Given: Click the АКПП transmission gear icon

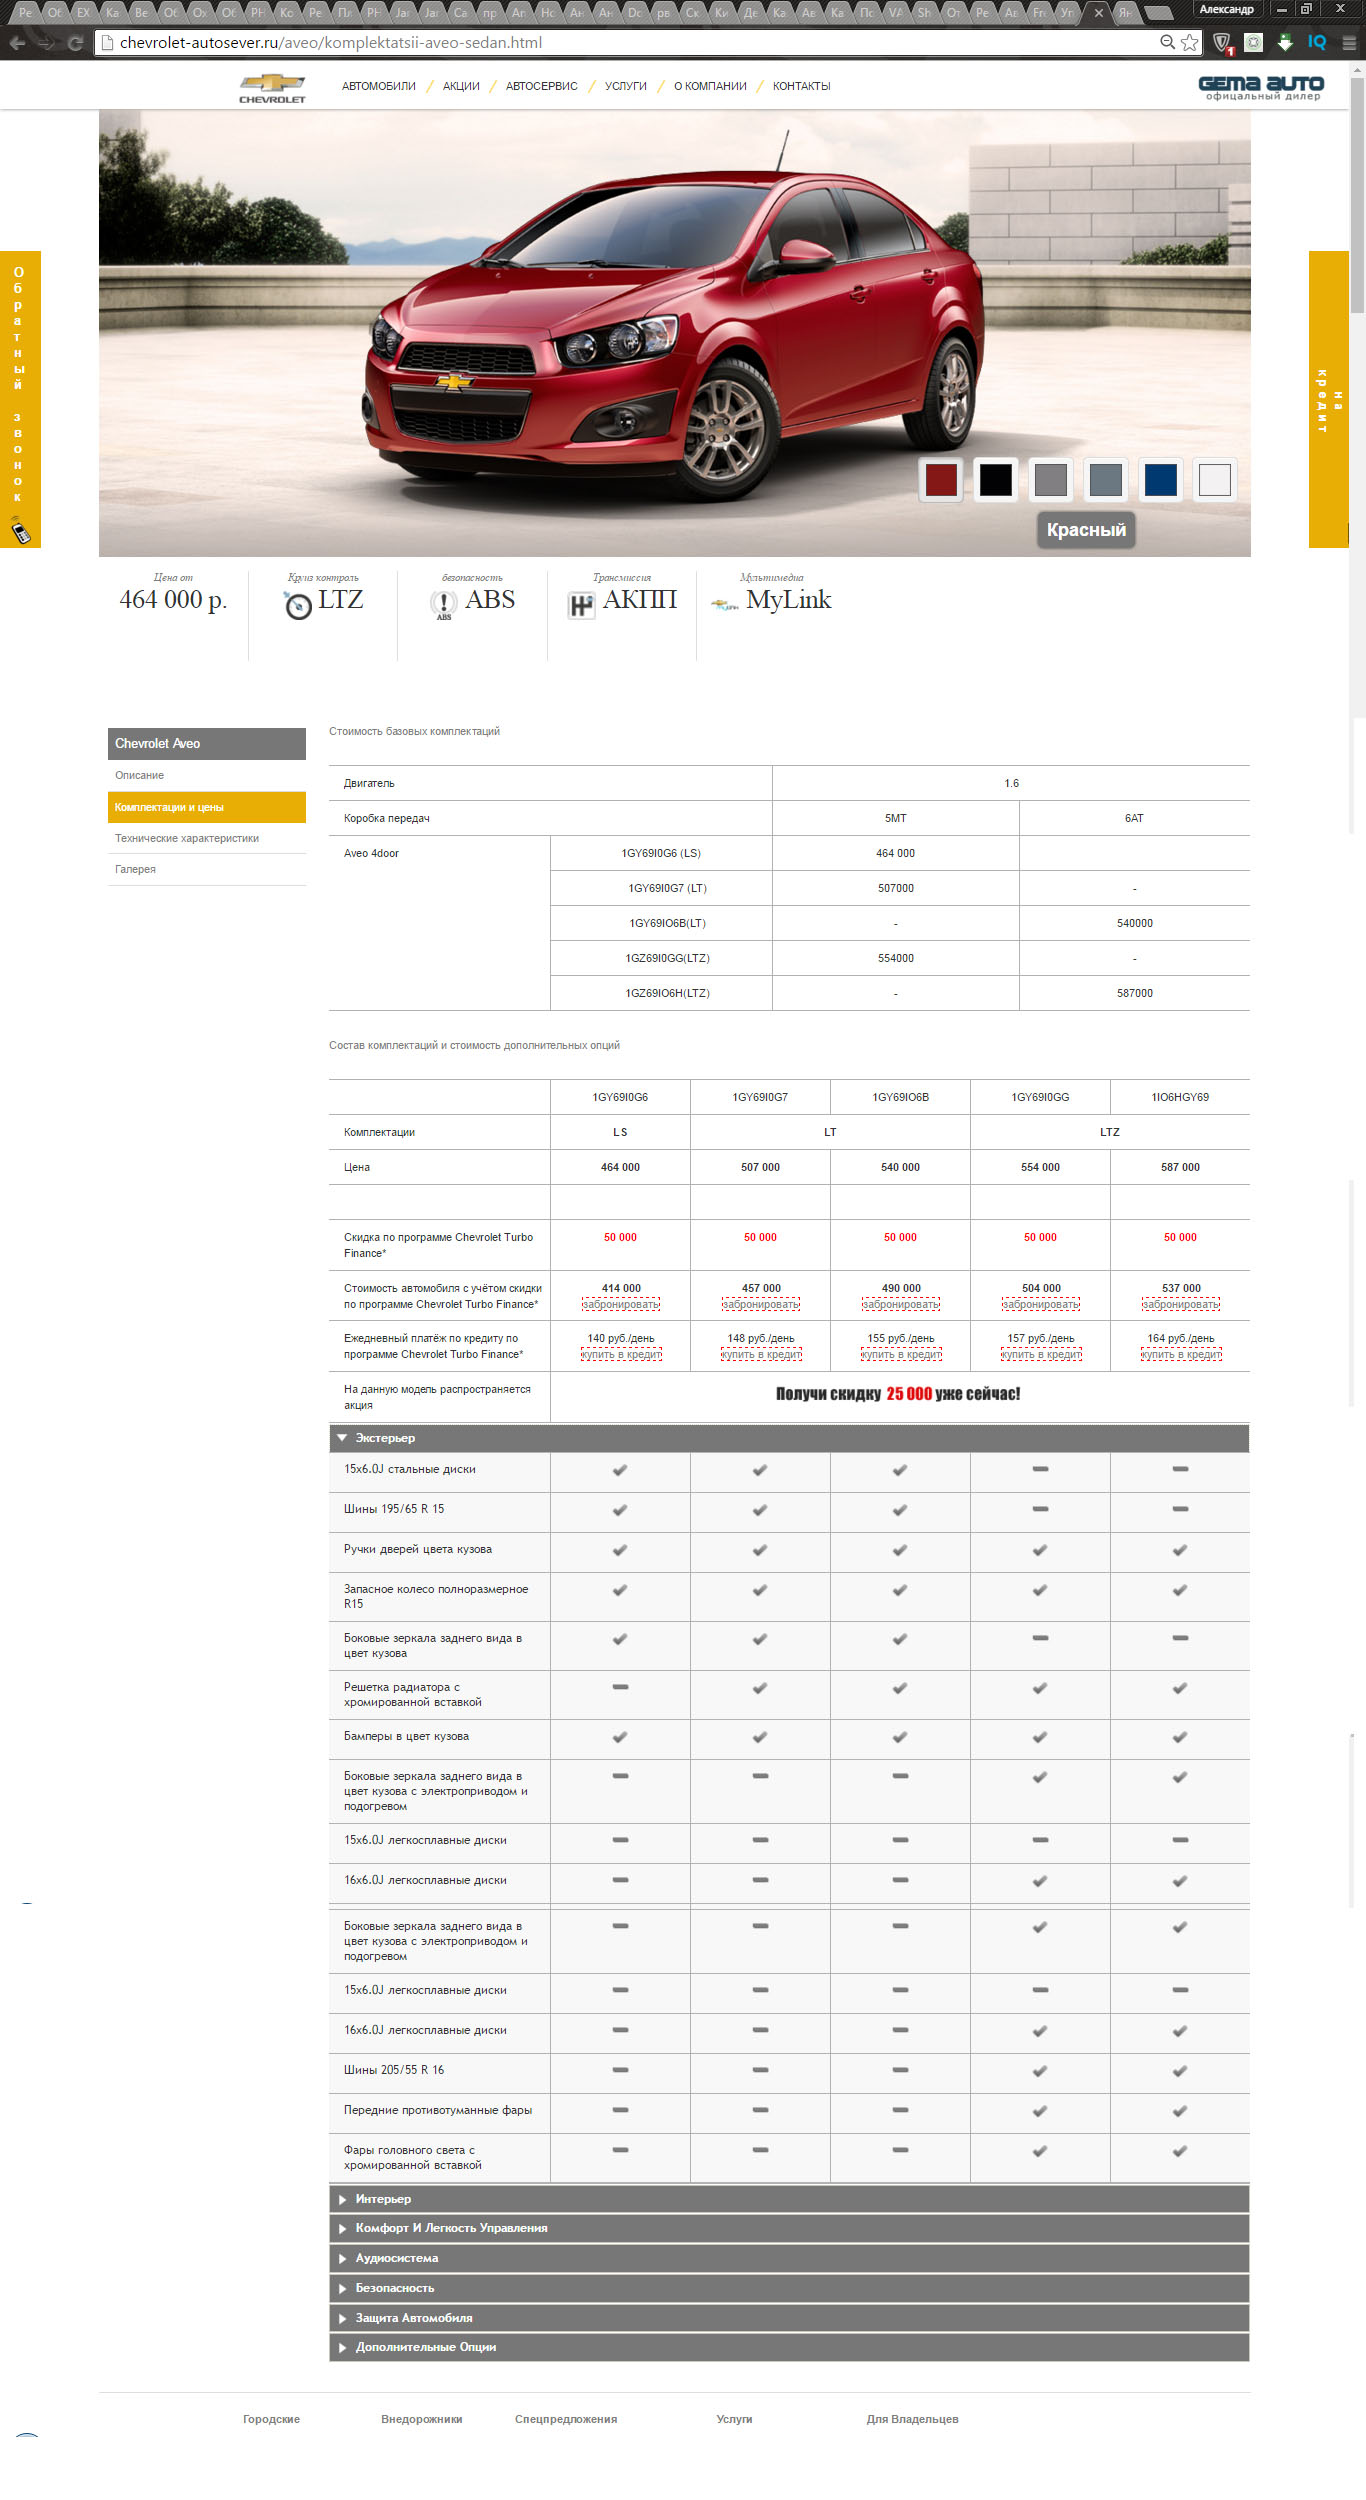Looking at the screenshot, I should 581,604.
